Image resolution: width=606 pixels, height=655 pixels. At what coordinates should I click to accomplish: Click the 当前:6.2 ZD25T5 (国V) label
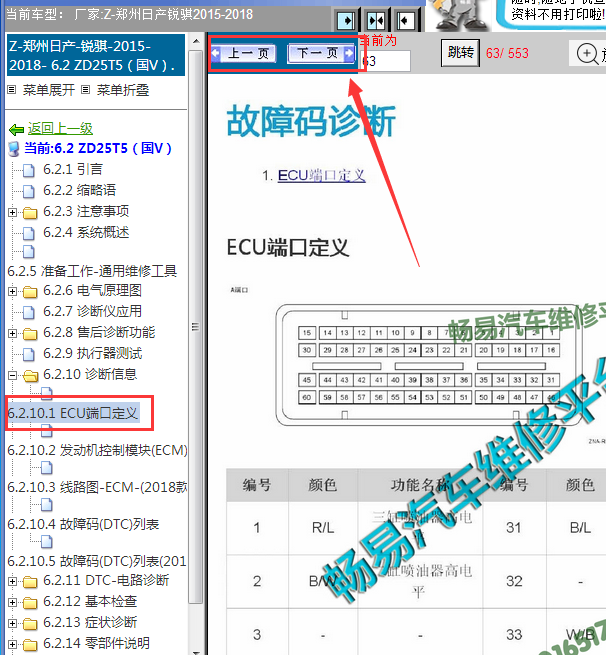pos(98,148)
